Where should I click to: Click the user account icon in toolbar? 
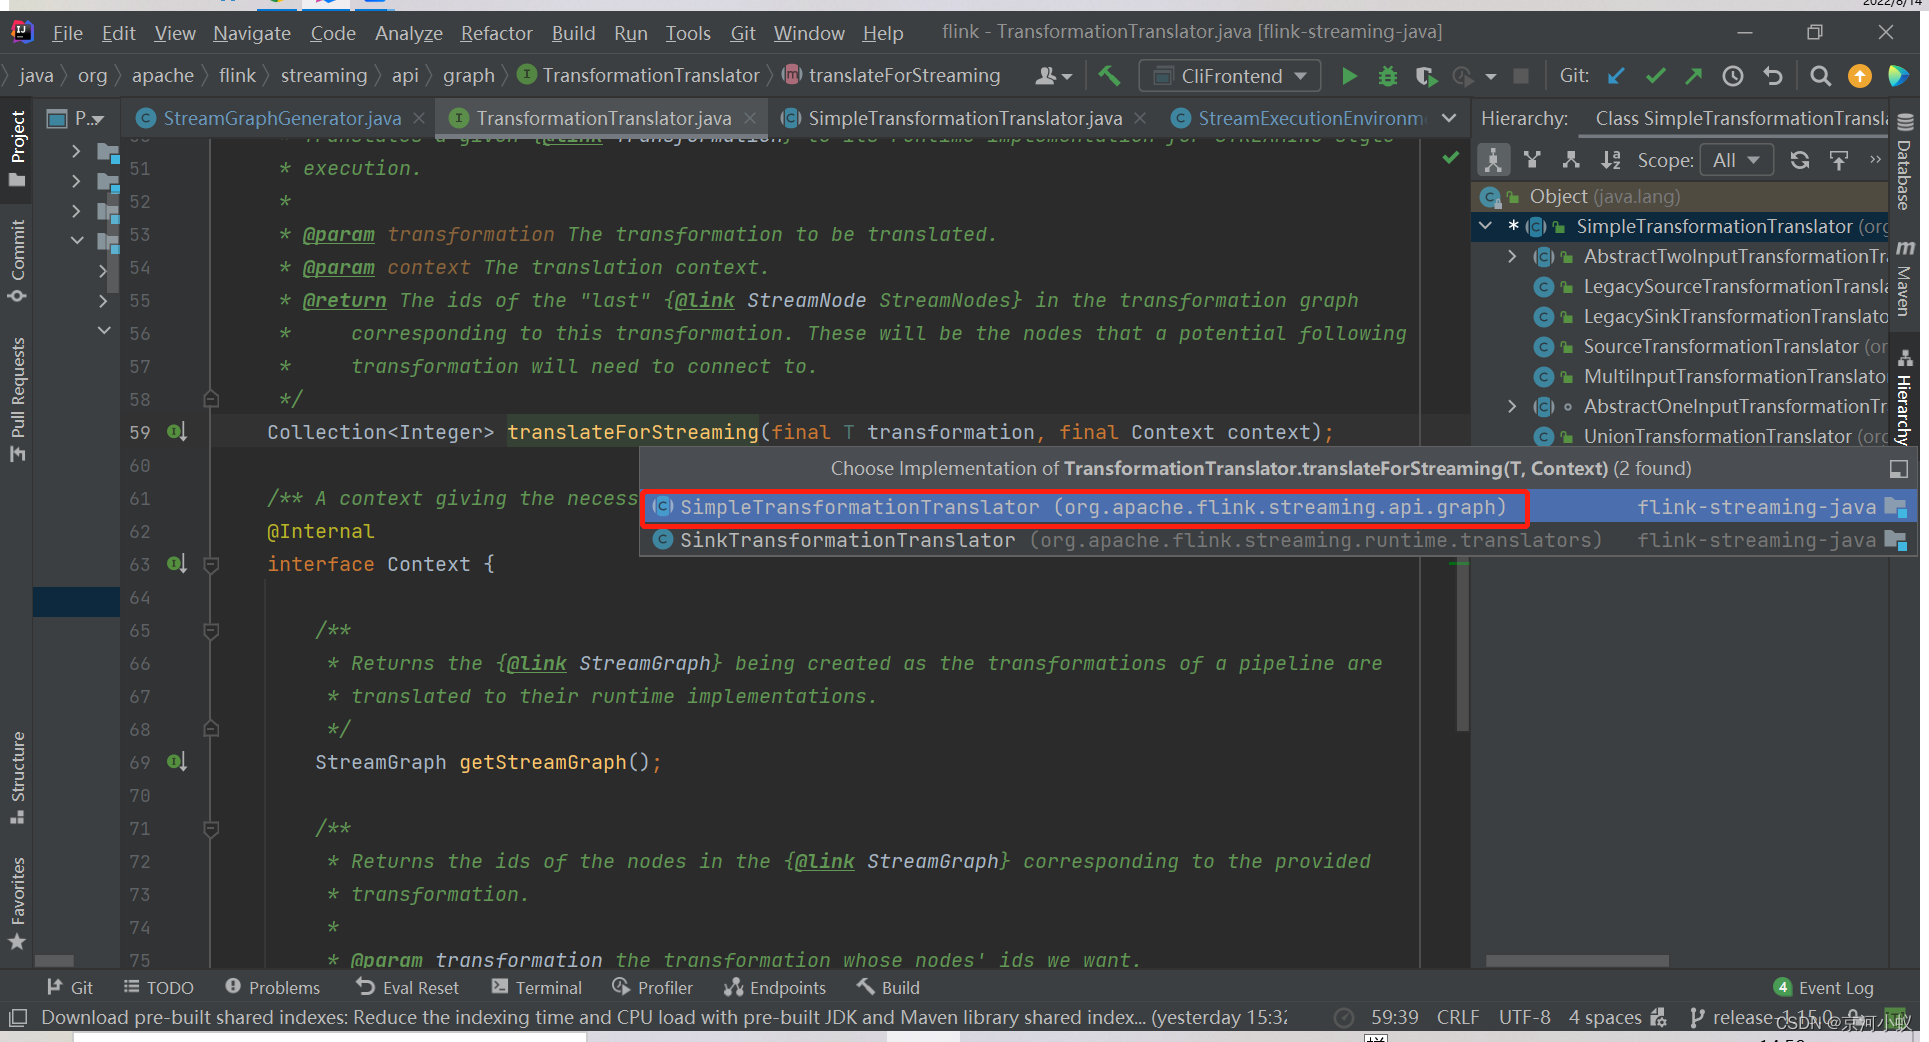[1053, 76]
